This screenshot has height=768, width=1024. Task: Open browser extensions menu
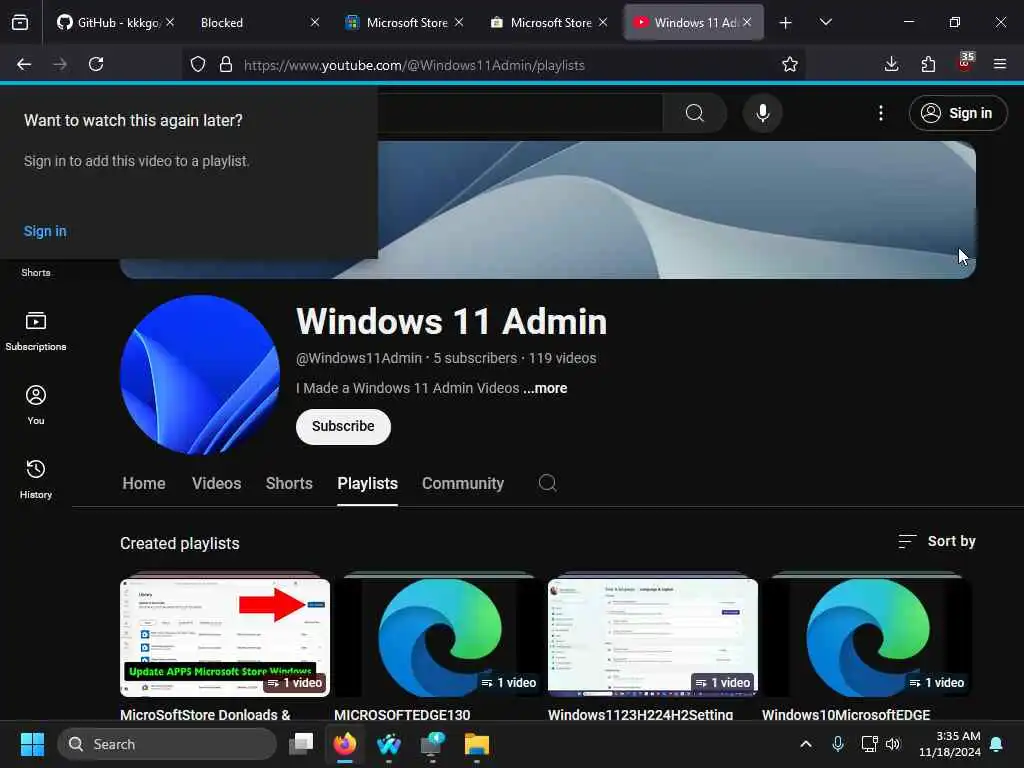click(928, 64)
